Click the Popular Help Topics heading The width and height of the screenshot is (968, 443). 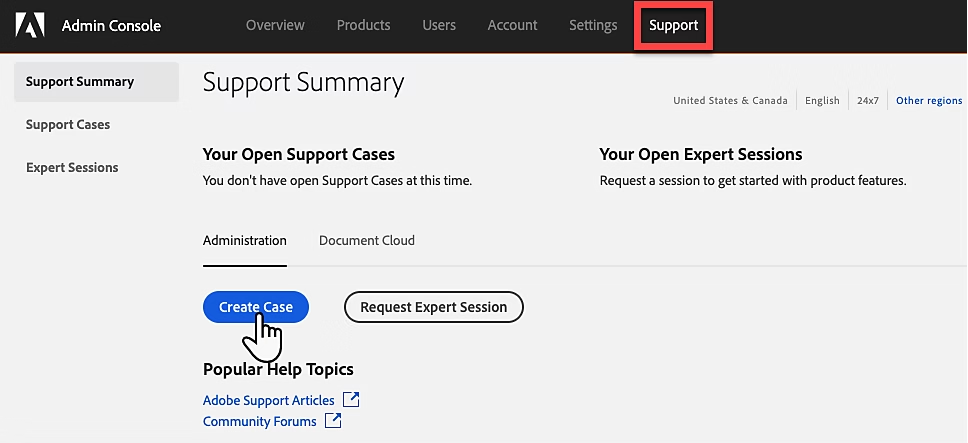click(278, 369)
